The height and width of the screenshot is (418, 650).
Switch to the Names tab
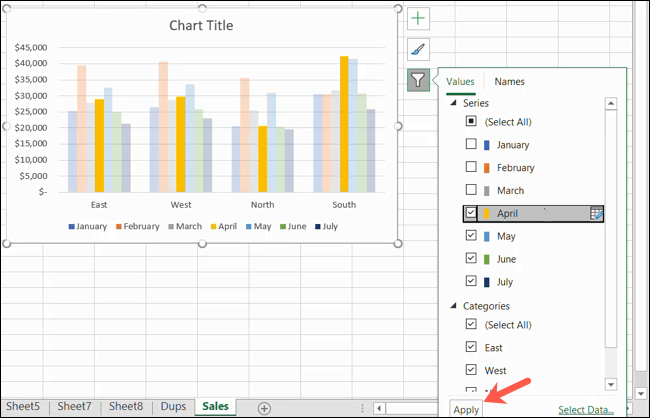click(509, 82)
